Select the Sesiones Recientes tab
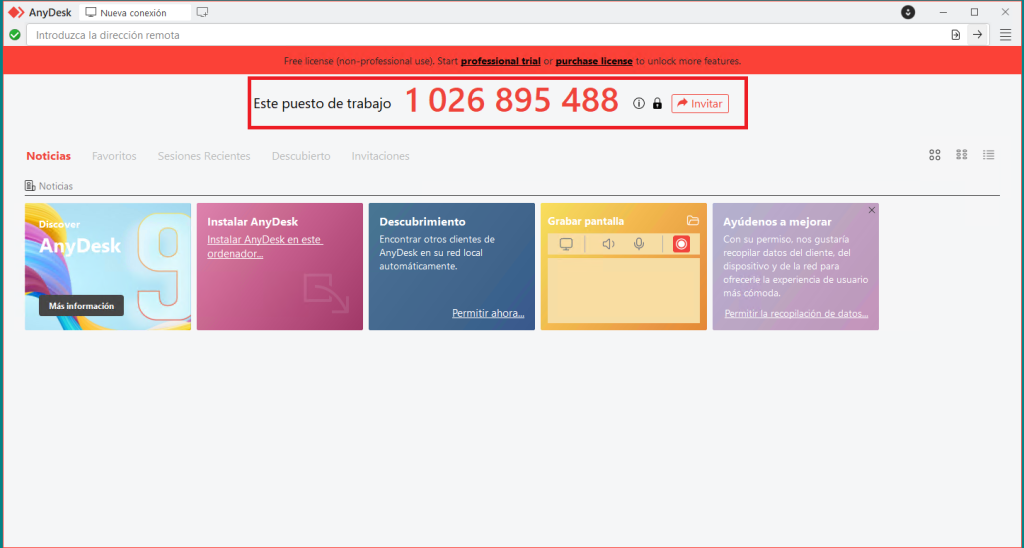 204,156
